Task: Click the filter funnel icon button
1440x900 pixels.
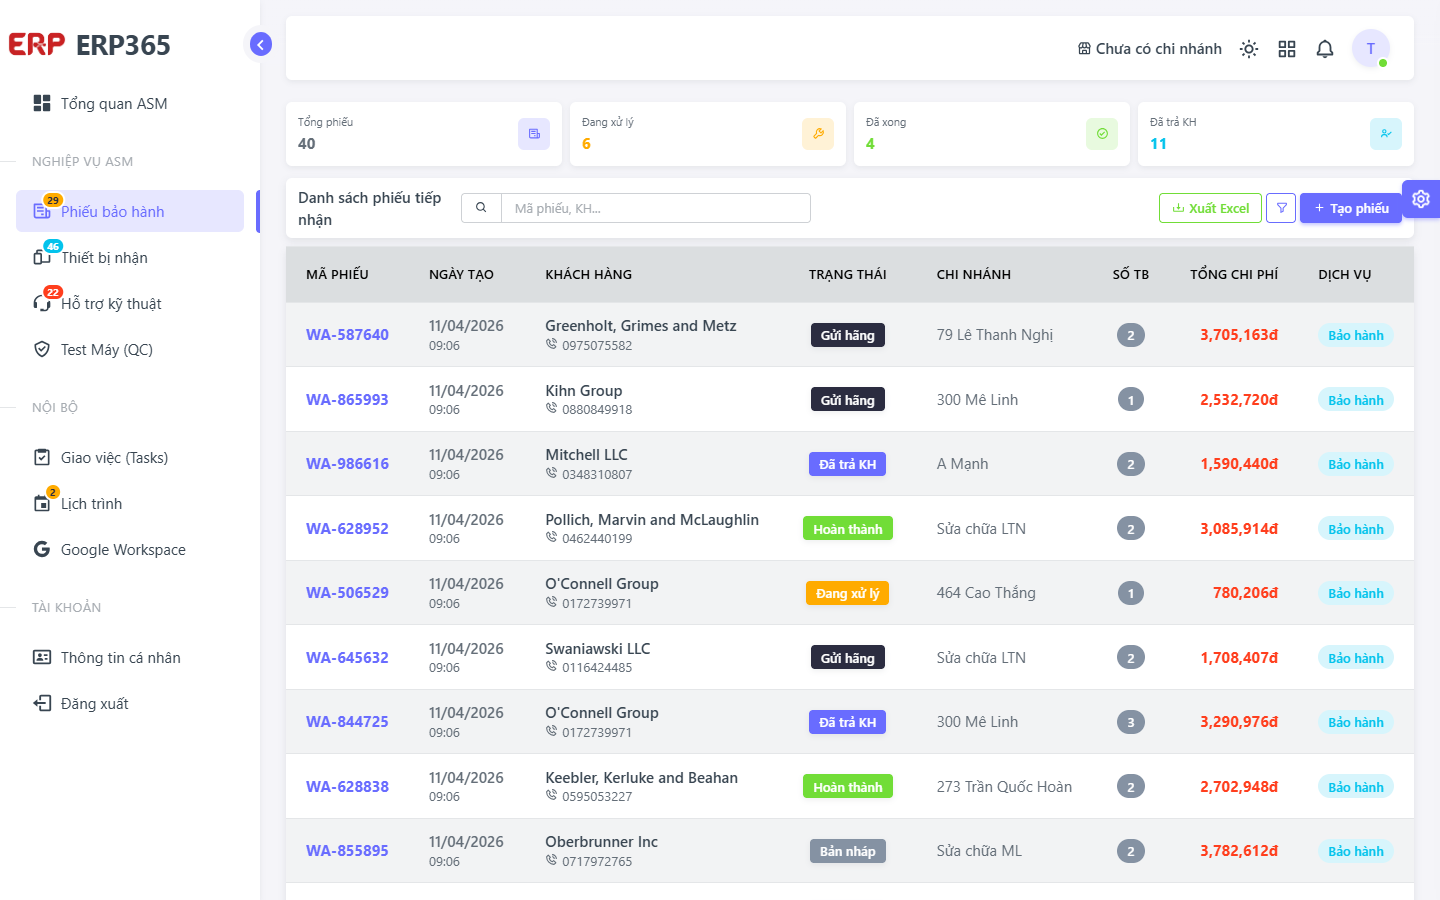Action: (1281, 208)
